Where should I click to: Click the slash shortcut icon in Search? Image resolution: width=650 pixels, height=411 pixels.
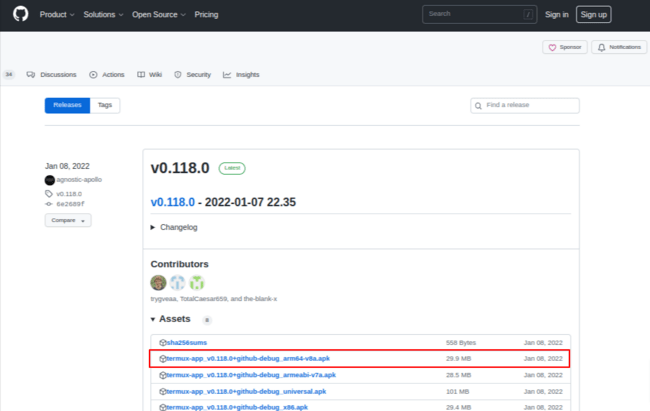pos(528,15)
